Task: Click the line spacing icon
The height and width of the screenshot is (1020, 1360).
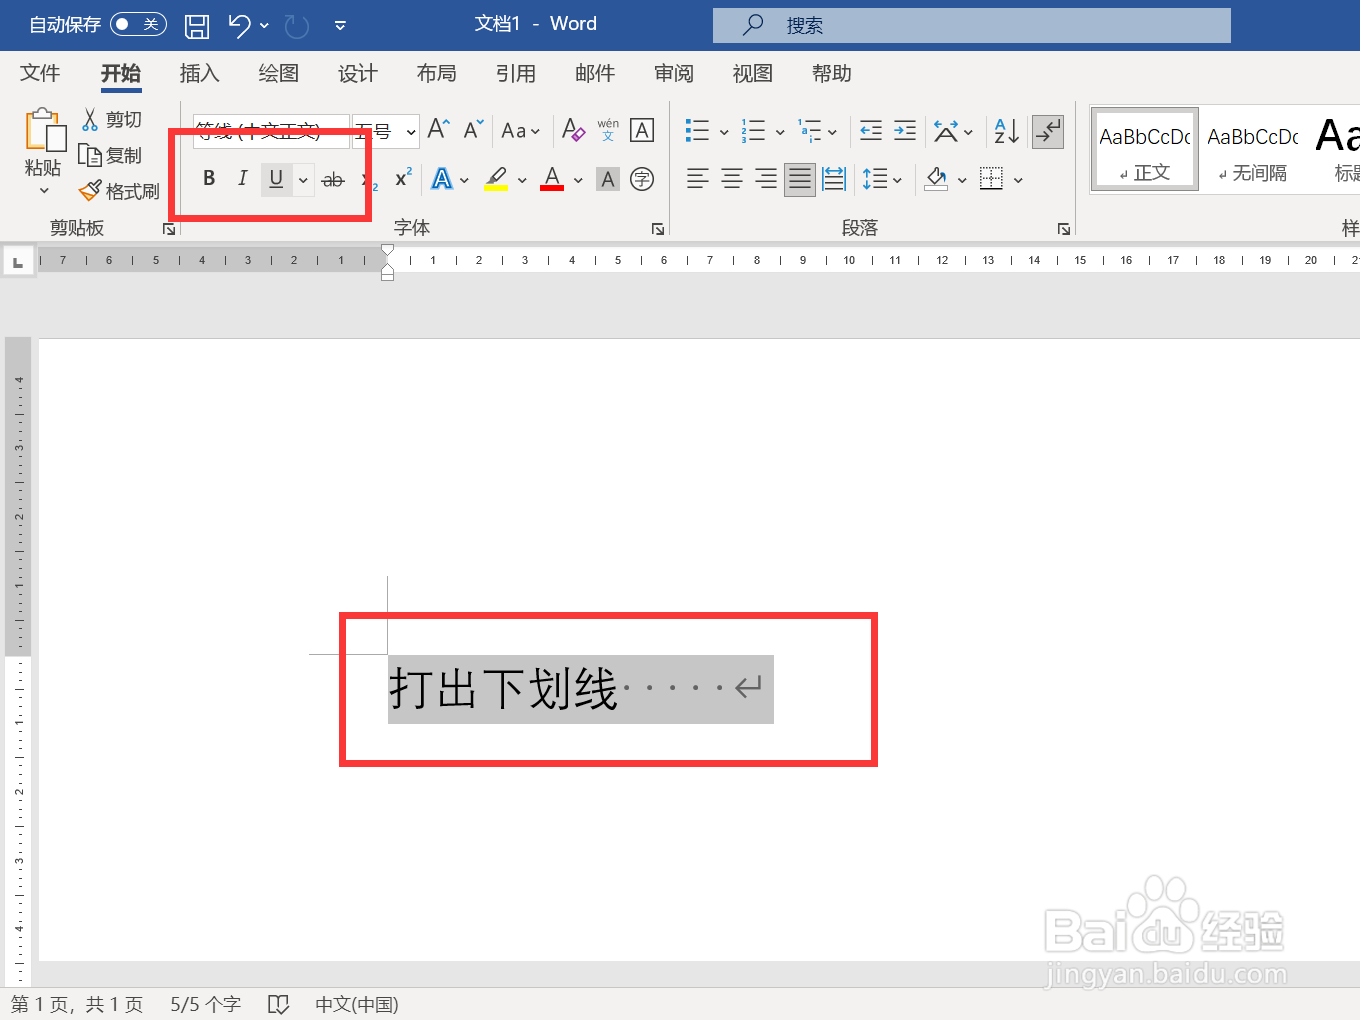Action: 875,179
